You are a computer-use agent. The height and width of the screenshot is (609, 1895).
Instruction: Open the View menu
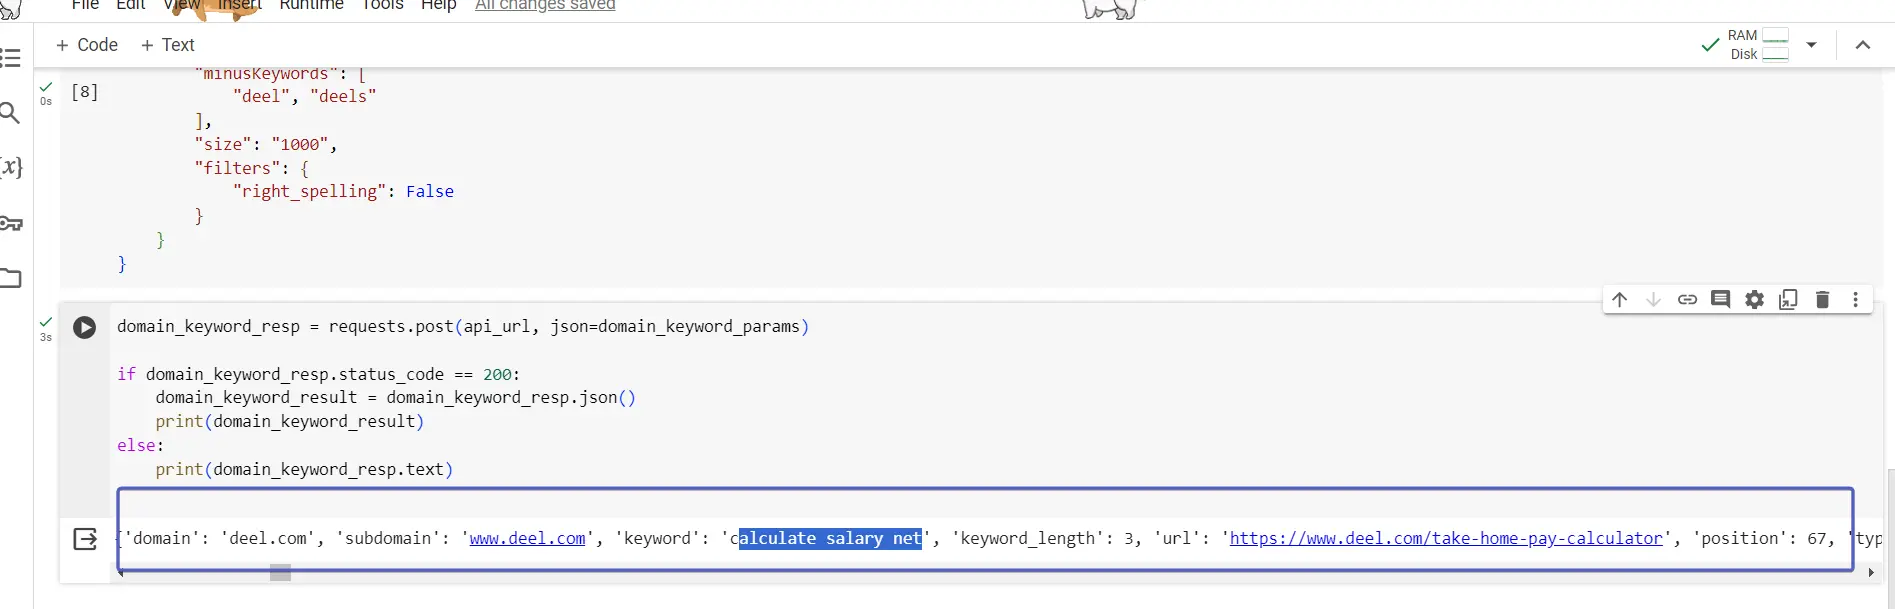(182, 5)
